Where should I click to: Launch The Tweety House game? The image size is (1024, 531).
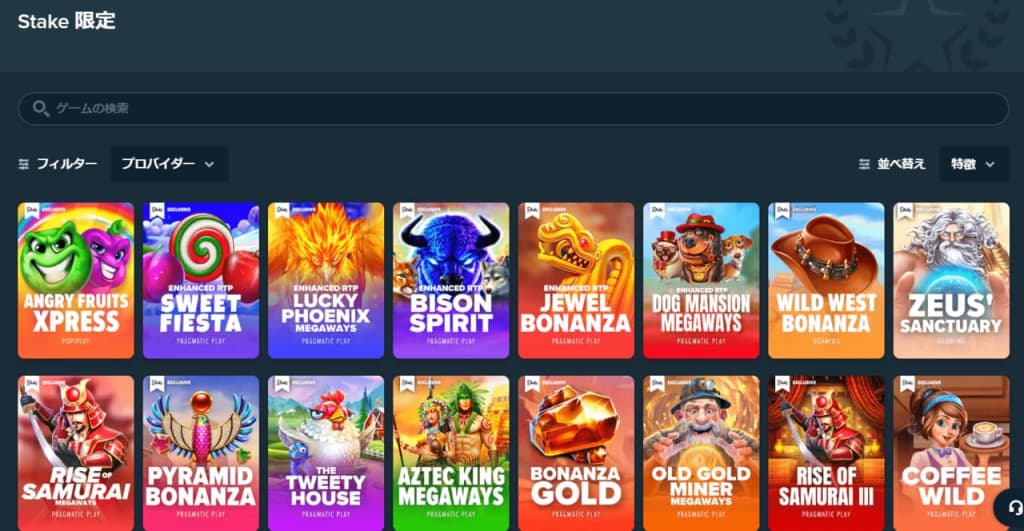click(326, 453)
